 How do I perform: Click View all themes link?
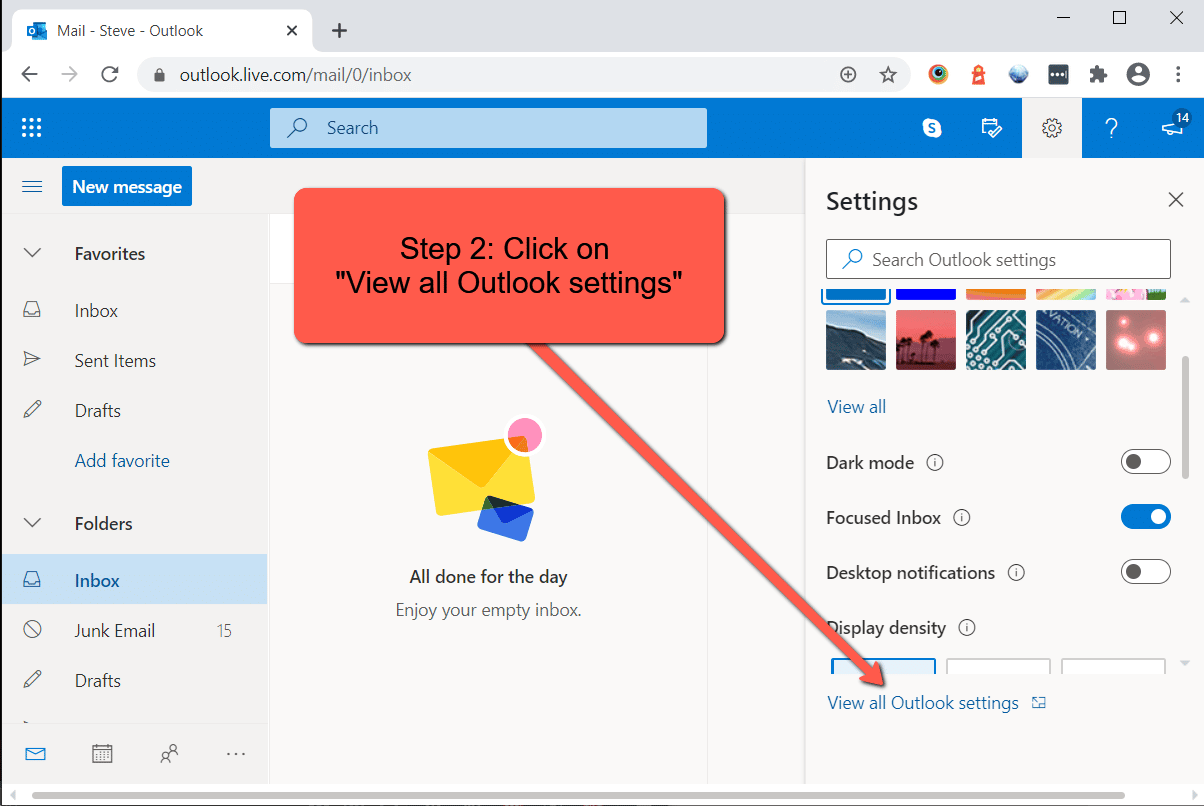click(x=857, y=407)
